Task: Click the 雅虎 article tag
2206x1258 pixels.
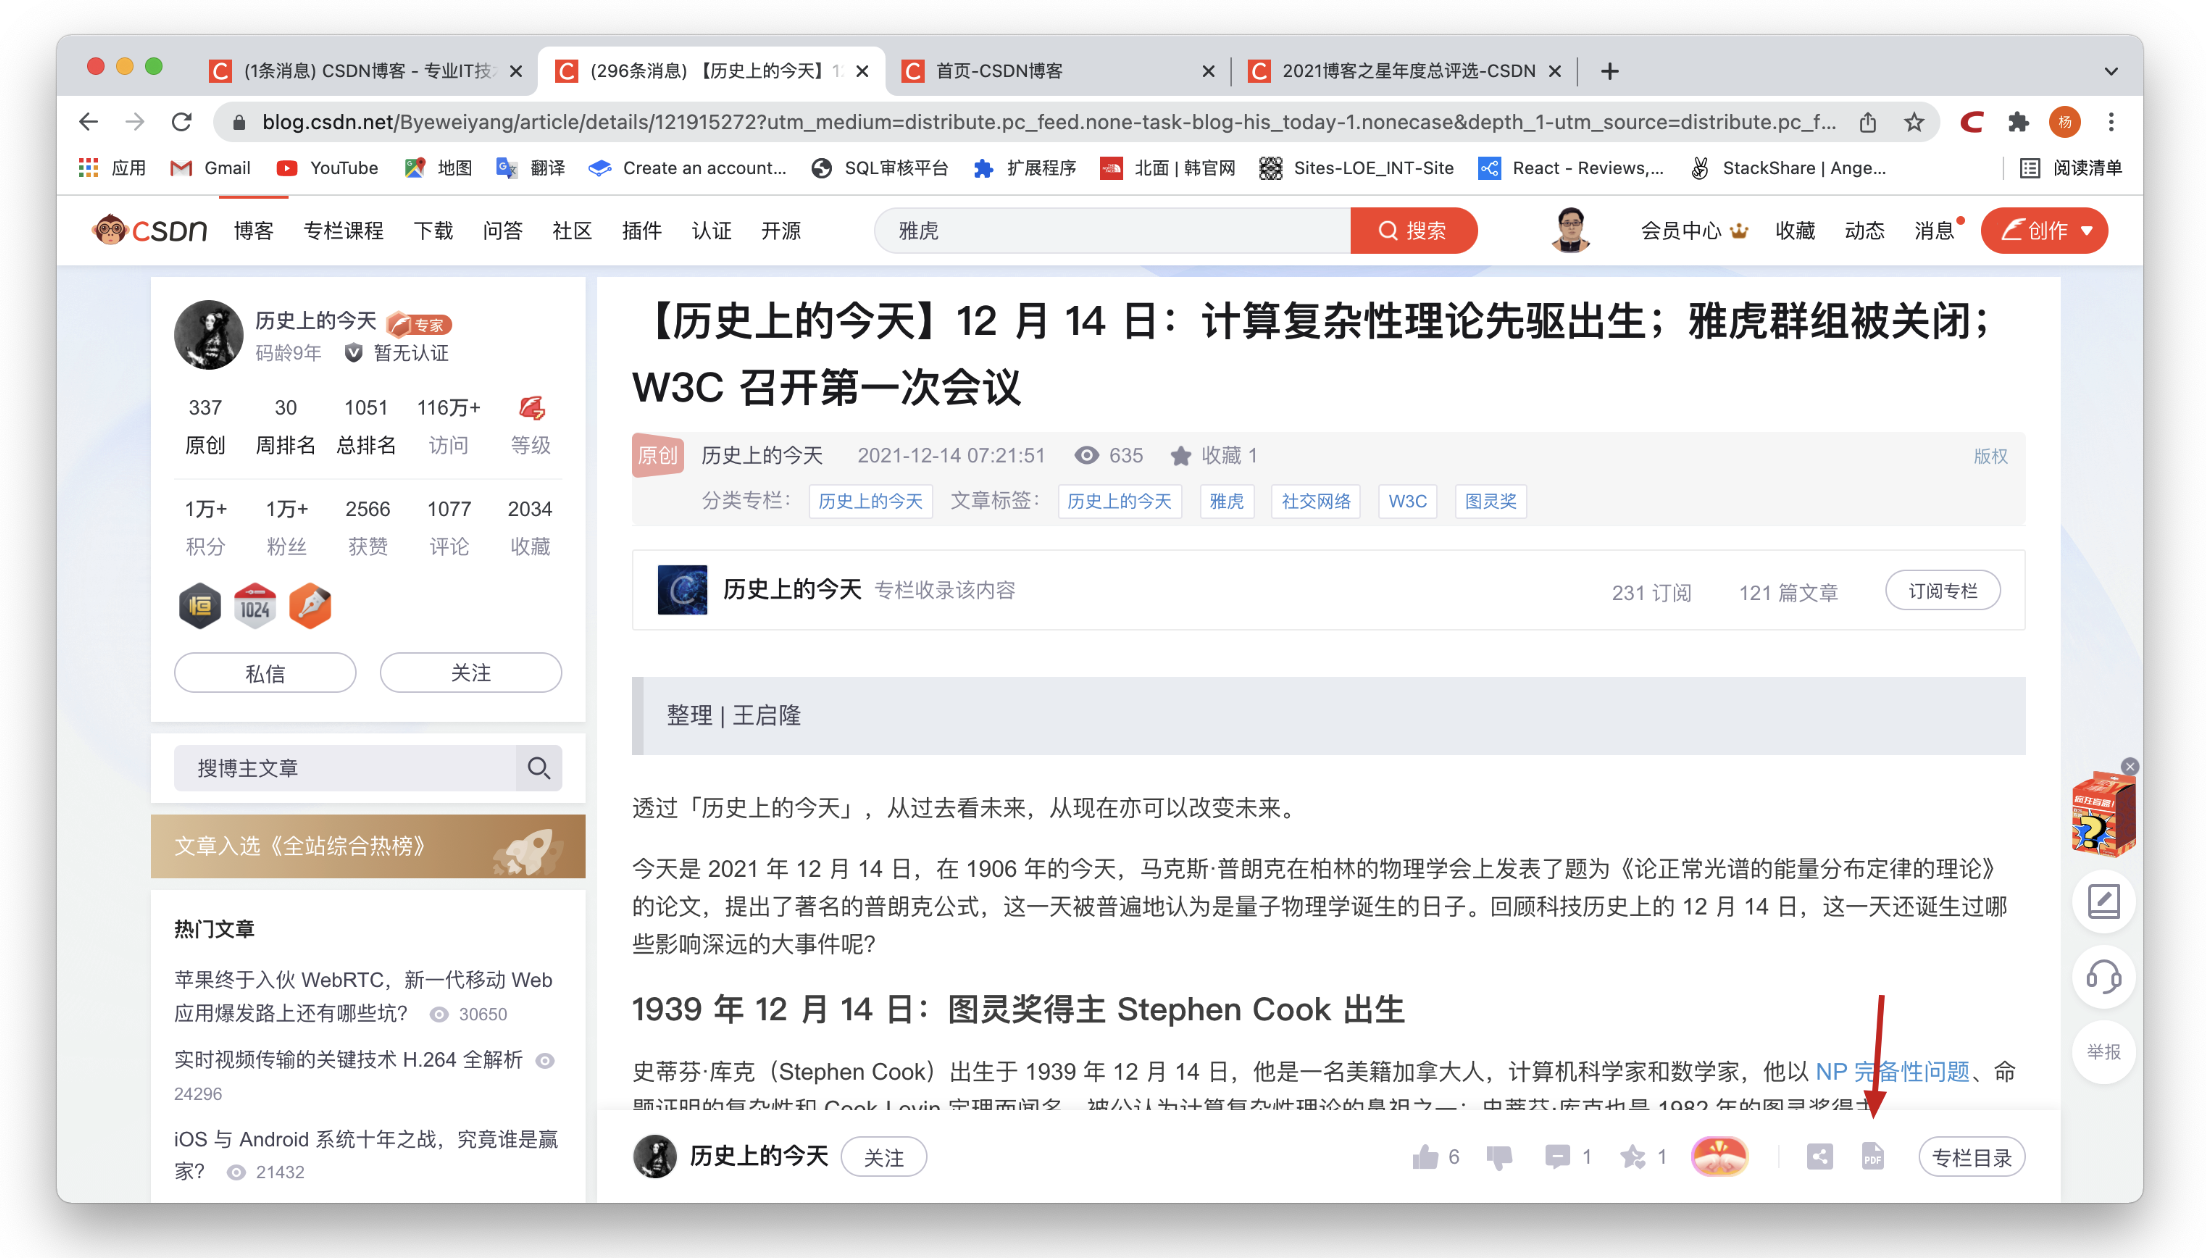Action: tap(1227, 501)
